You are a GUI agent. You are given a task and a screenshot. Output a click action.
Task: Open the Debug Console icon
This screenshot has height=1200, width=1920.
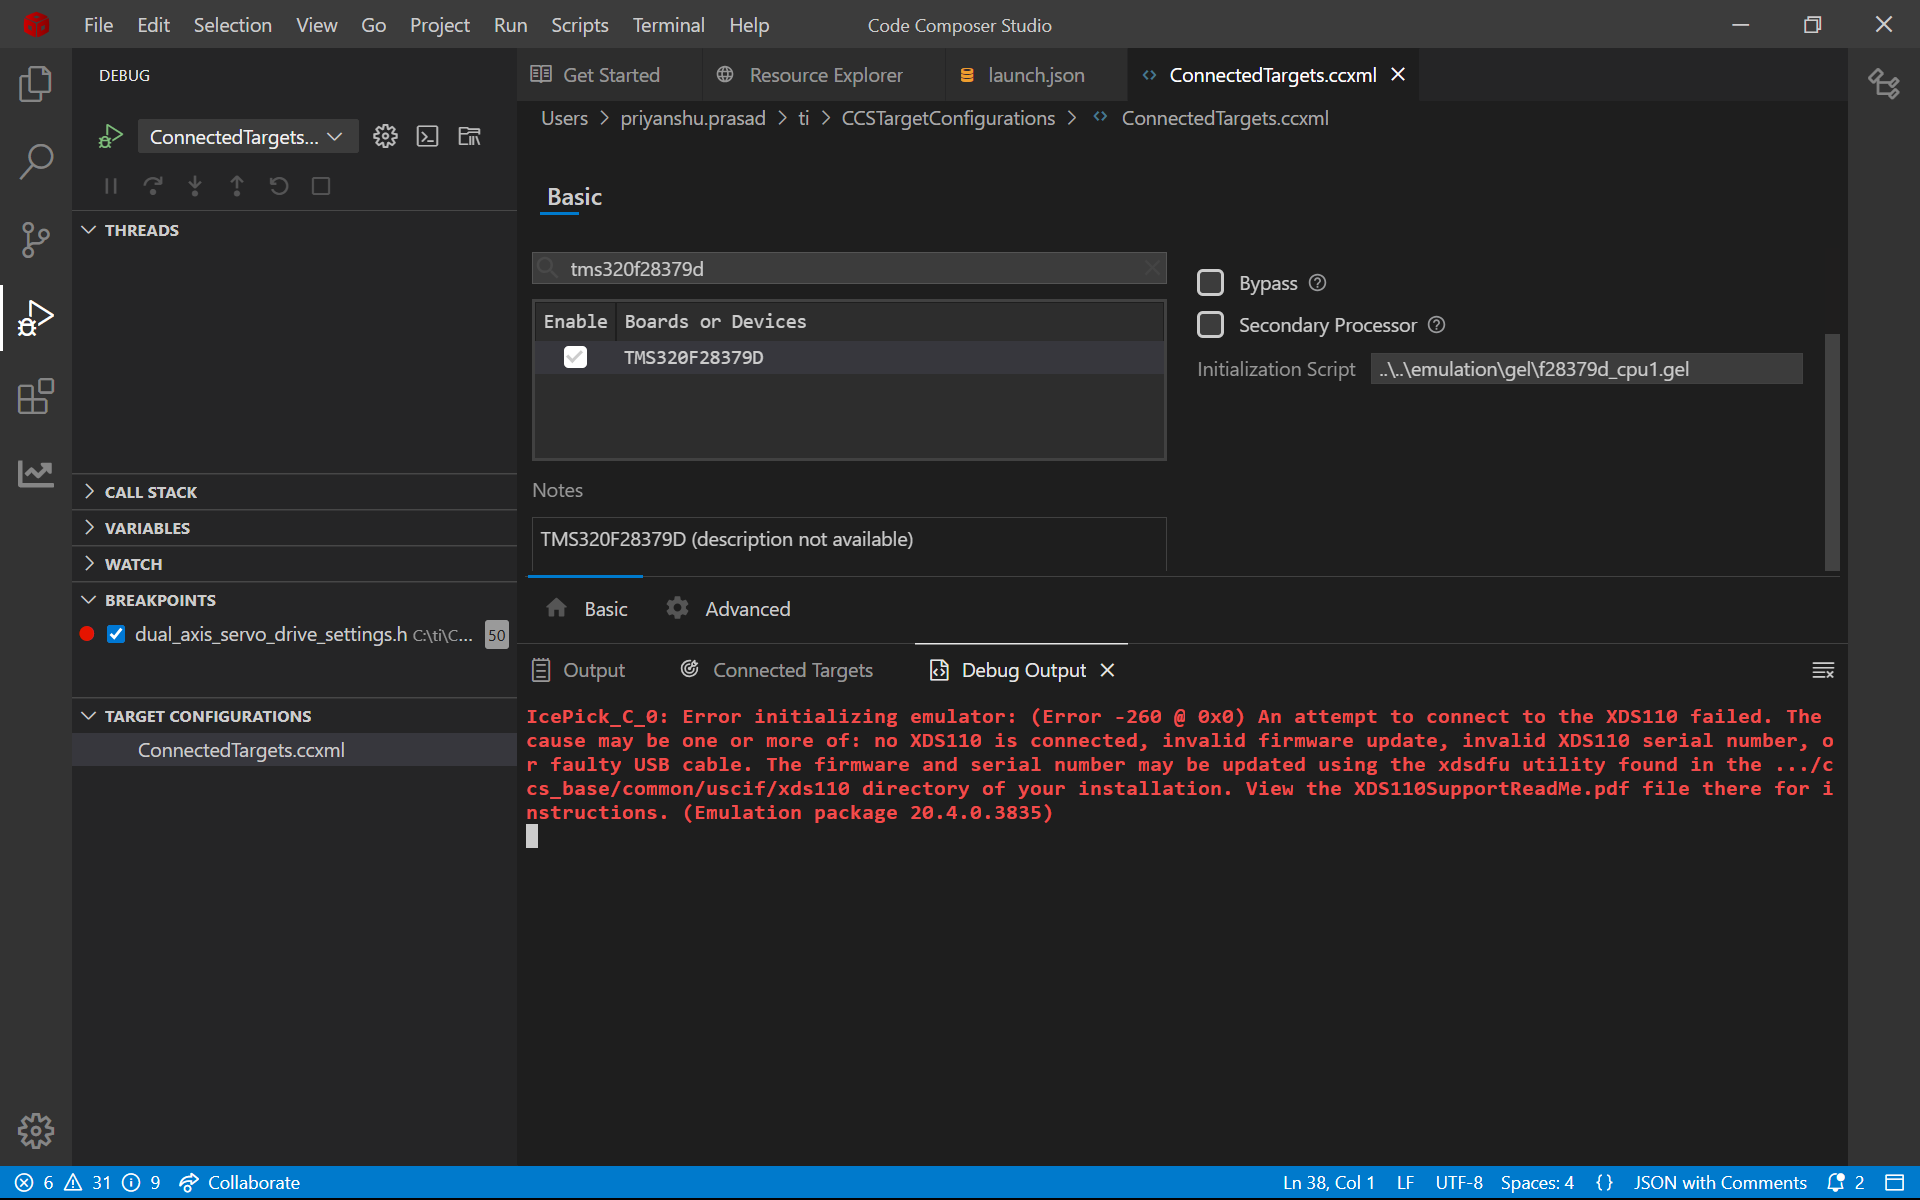tap(428, 137)
